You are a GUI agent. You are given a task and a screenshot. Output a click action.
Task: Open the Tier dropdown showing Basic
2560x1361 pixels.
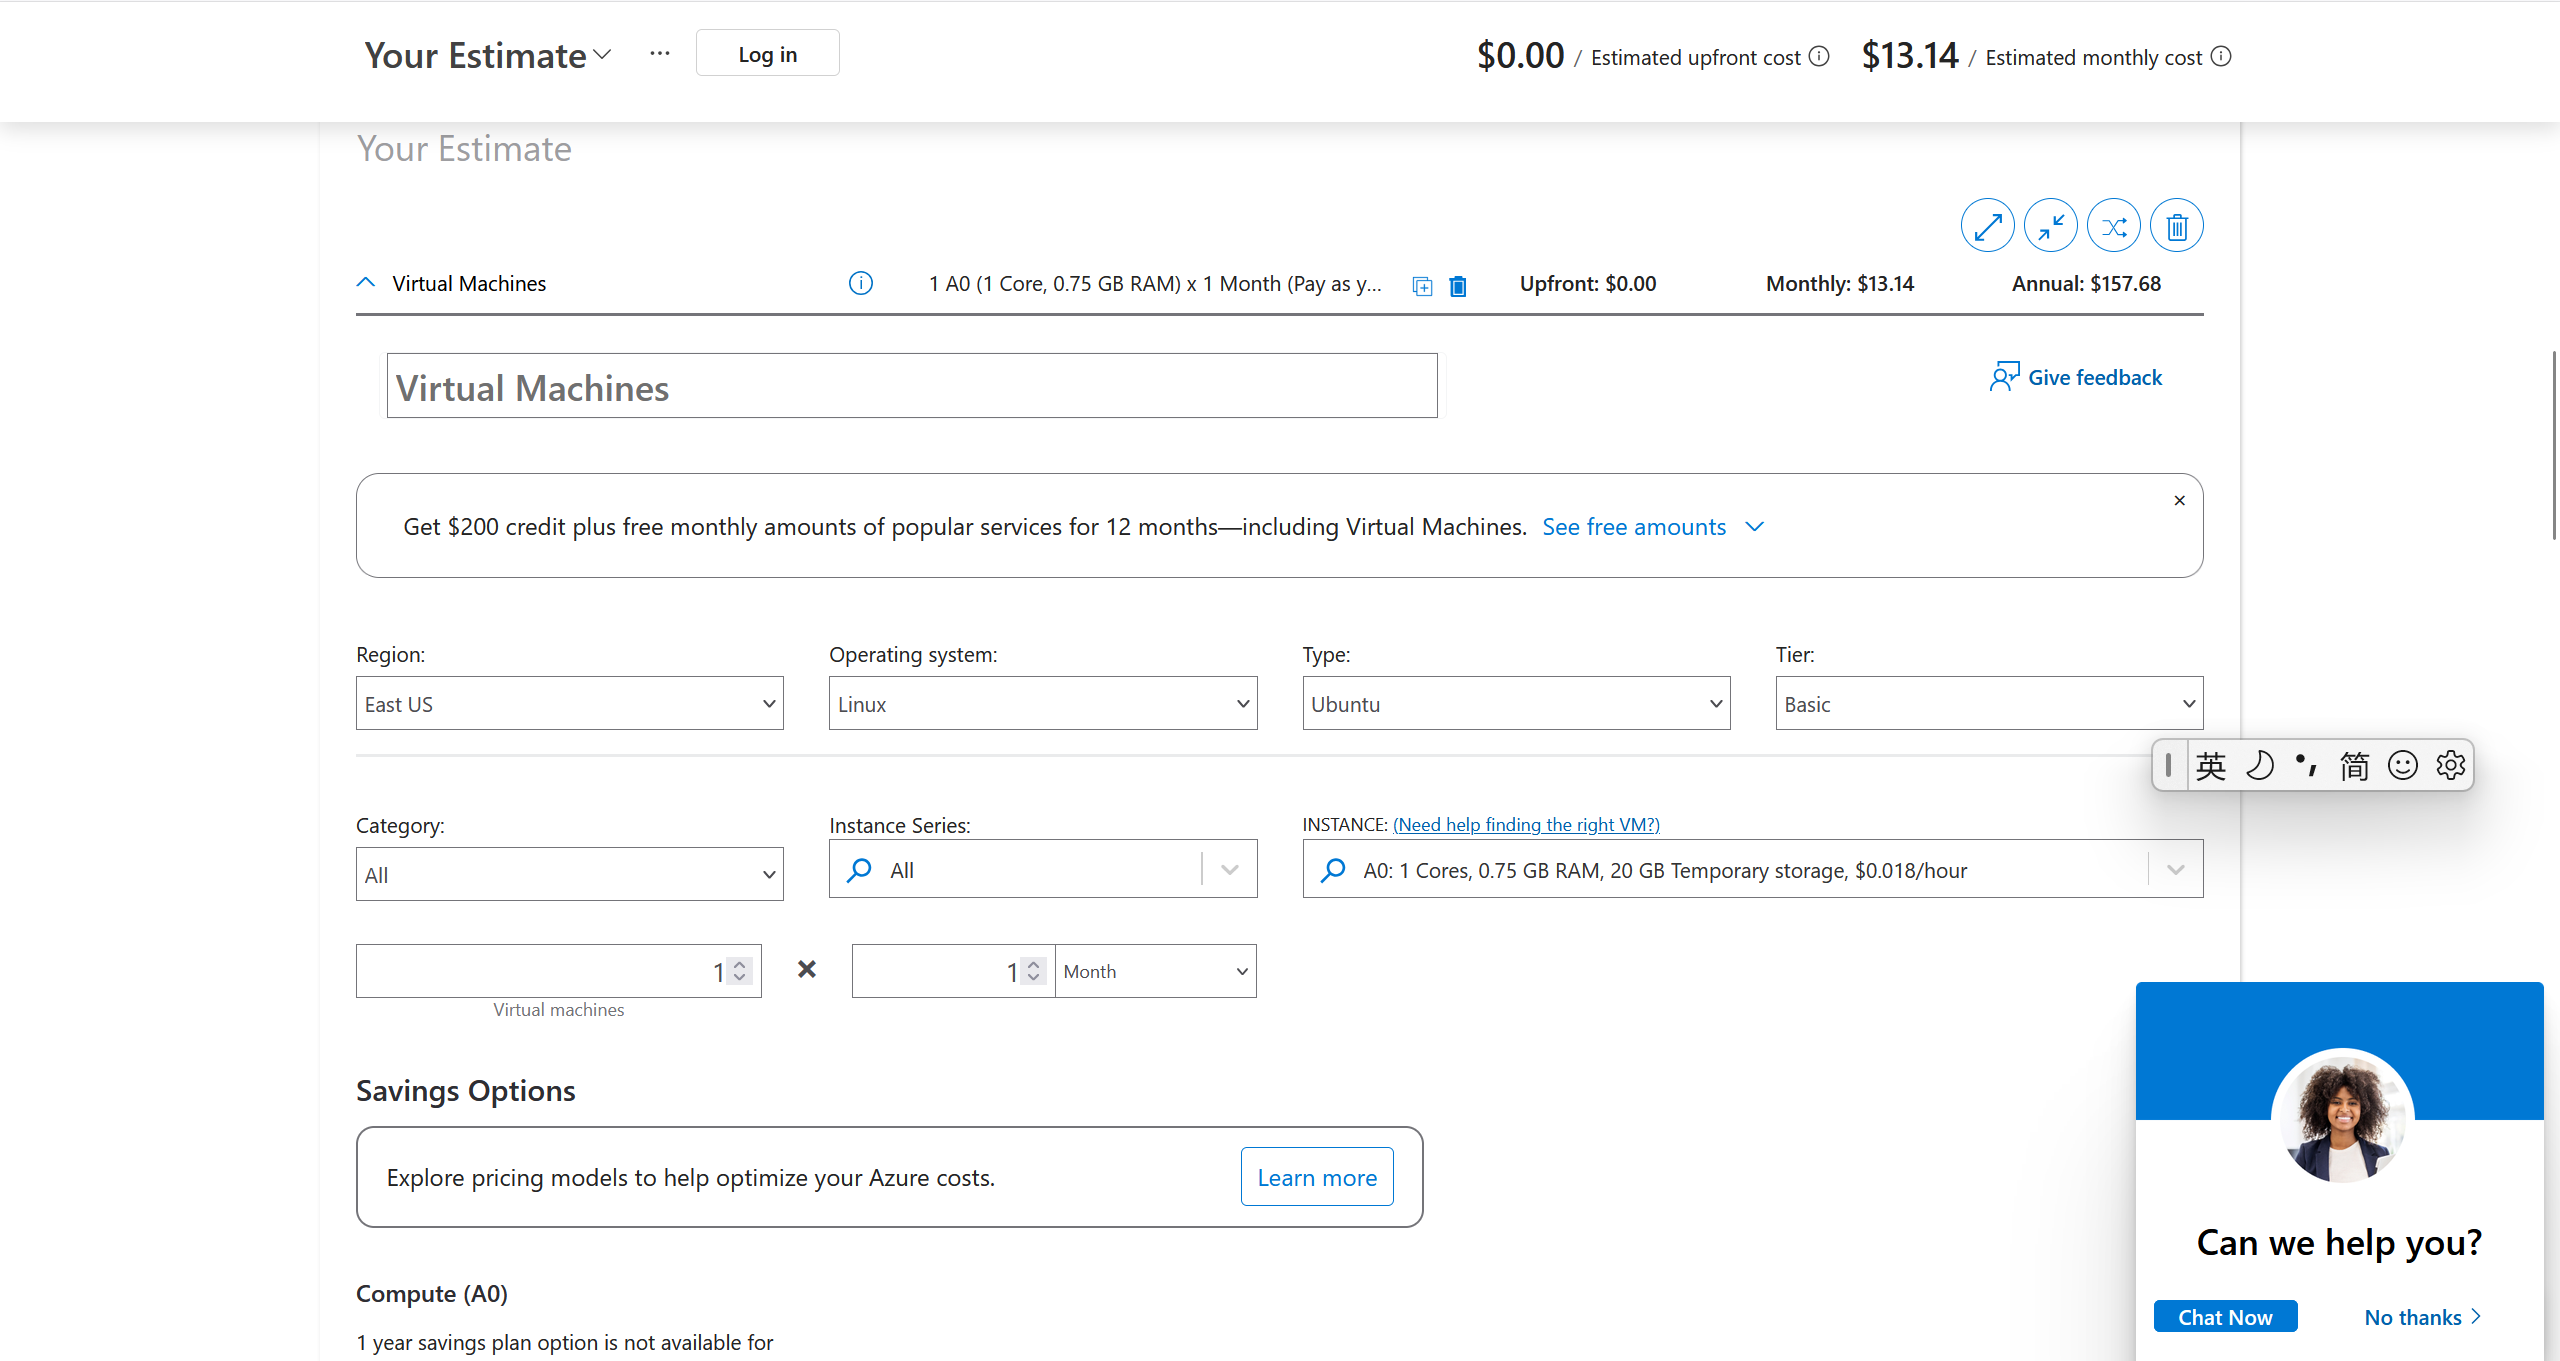click(x=1989, y=703)
